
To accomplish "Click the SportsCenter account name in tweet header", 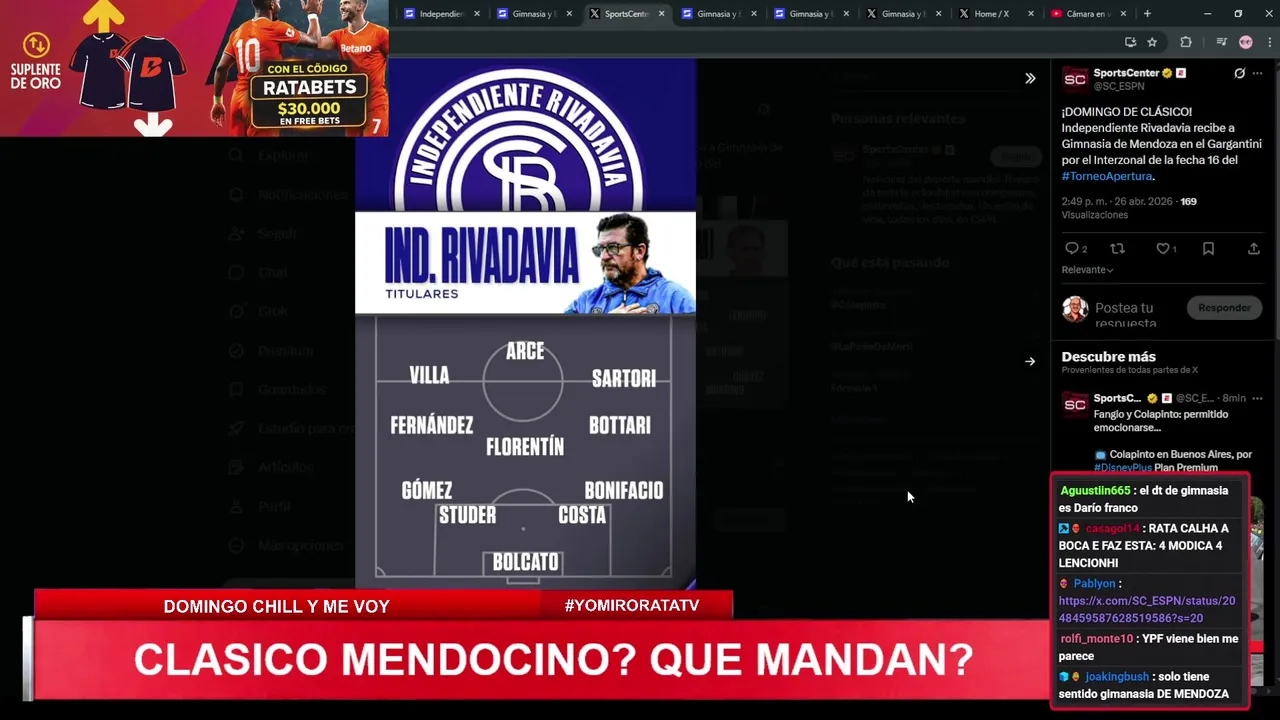I will coord(1126,73).
